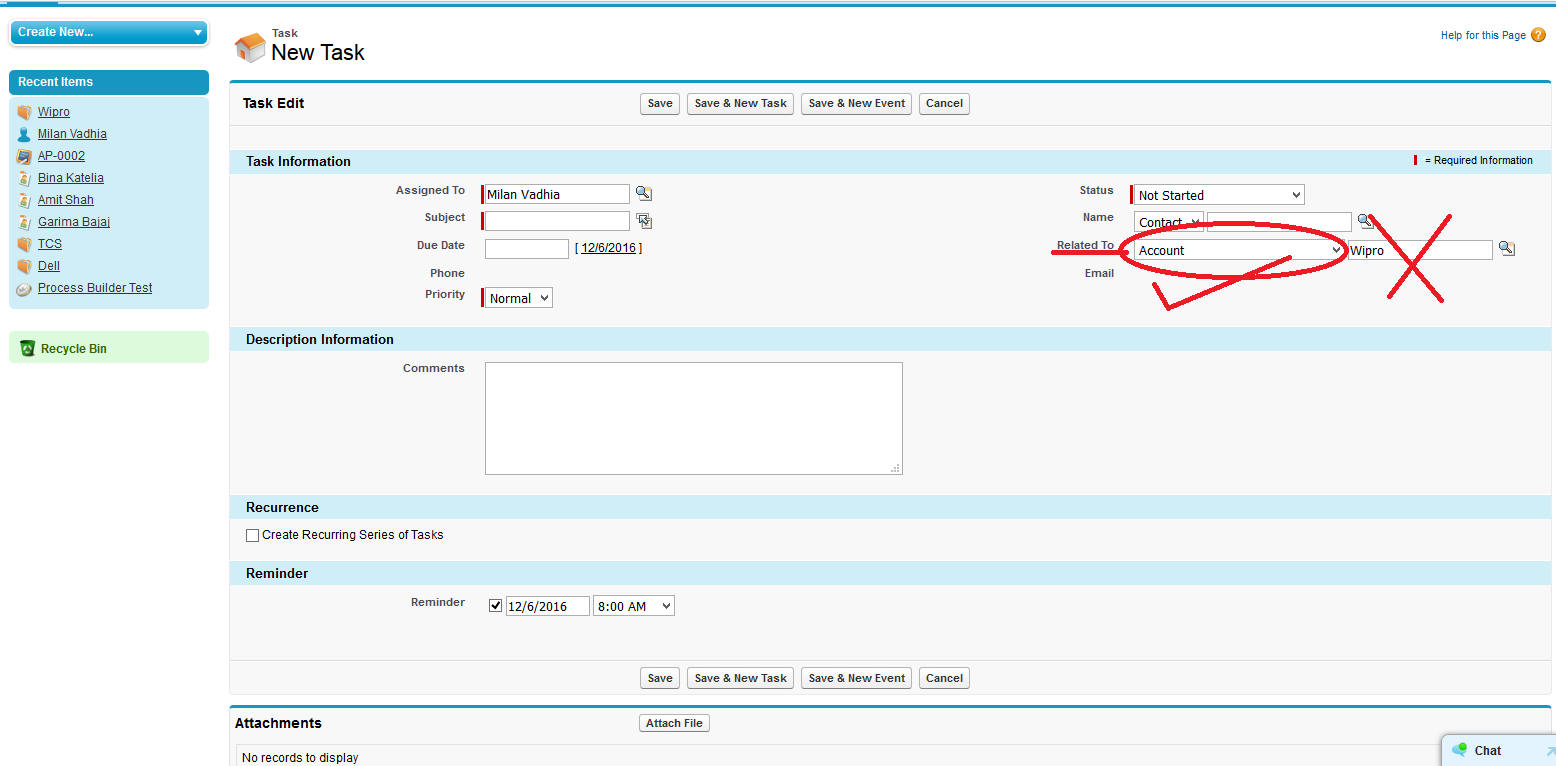Click the Attachments section heading
Screen dimensions: 1556x766
point(278,723)
